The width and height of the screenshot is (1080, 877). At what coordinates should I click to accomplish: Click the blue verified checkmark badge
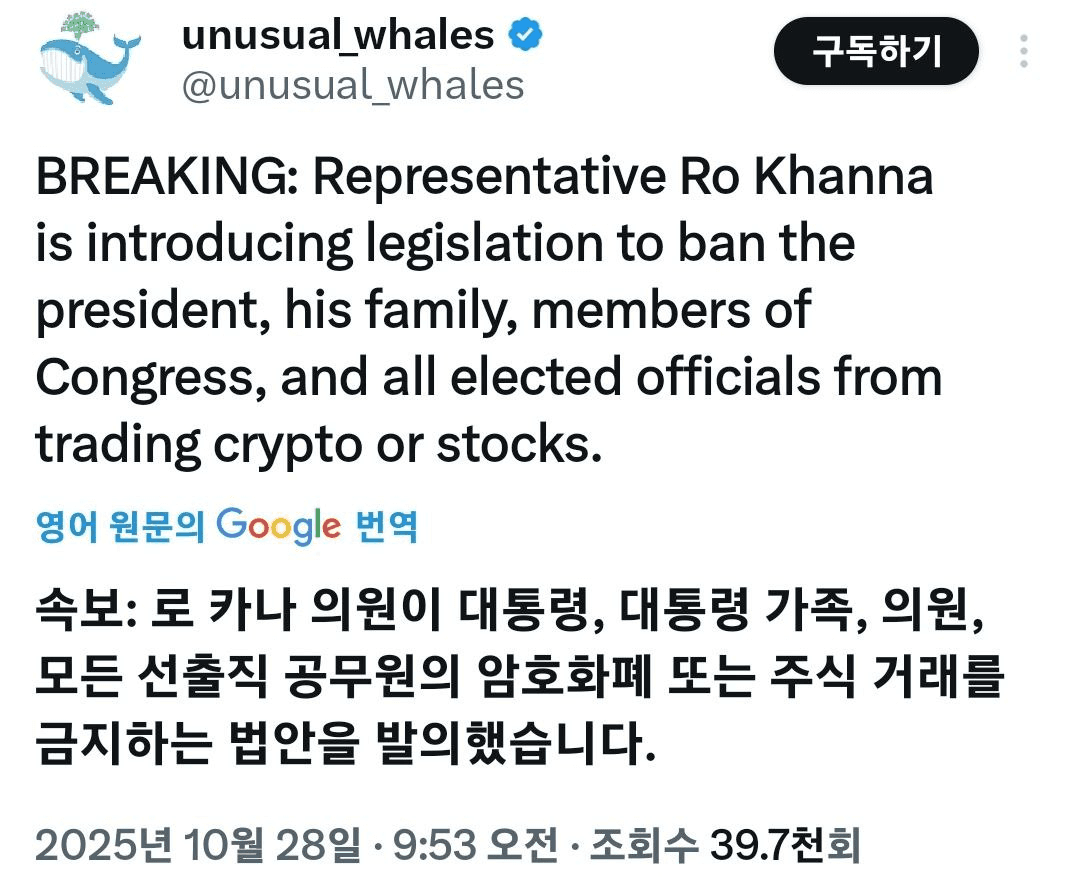[x=527, y=37]
